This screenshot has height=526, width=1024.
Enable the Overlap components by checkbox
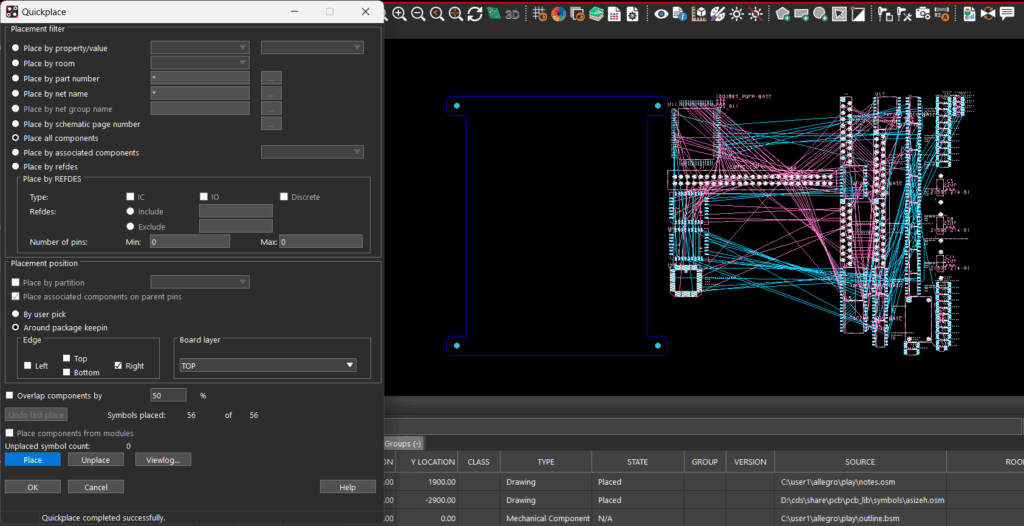(x=11, y=396)
